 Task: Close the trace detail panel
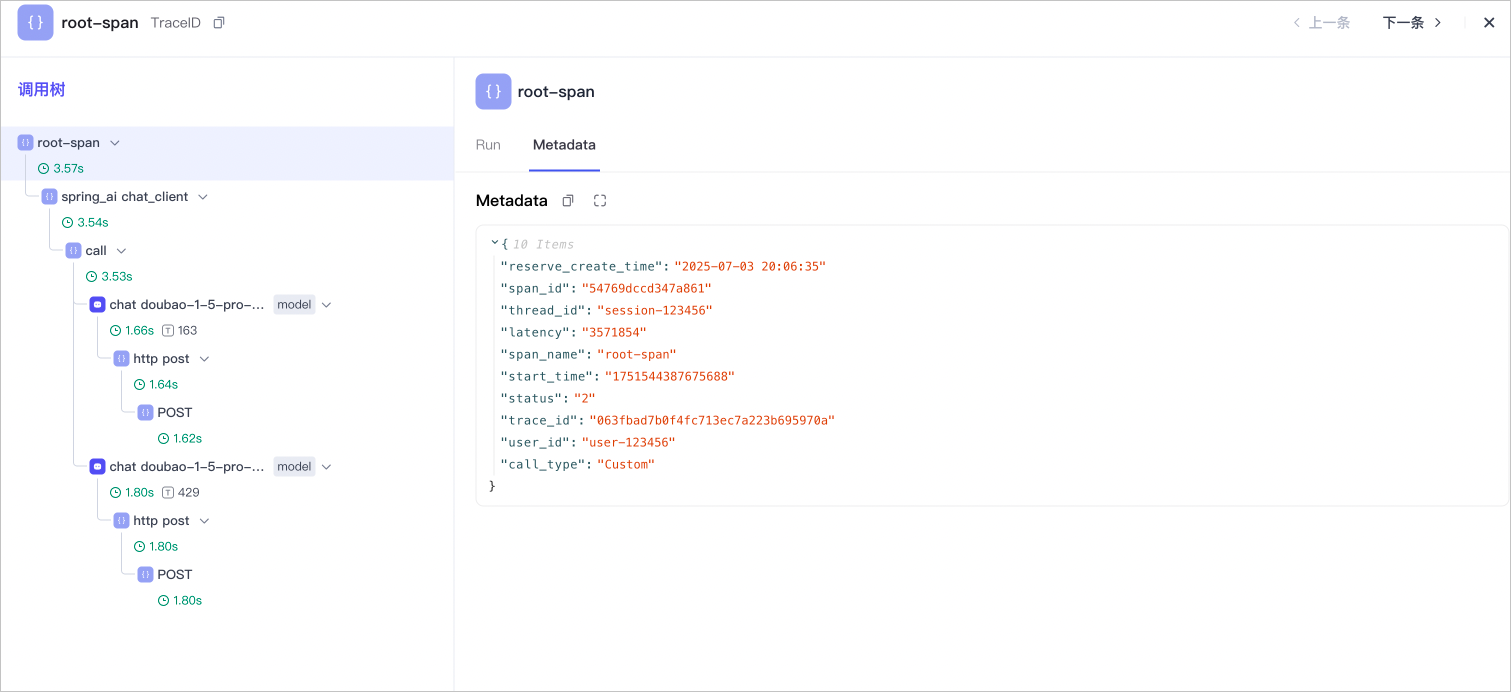pos(1489,23)
